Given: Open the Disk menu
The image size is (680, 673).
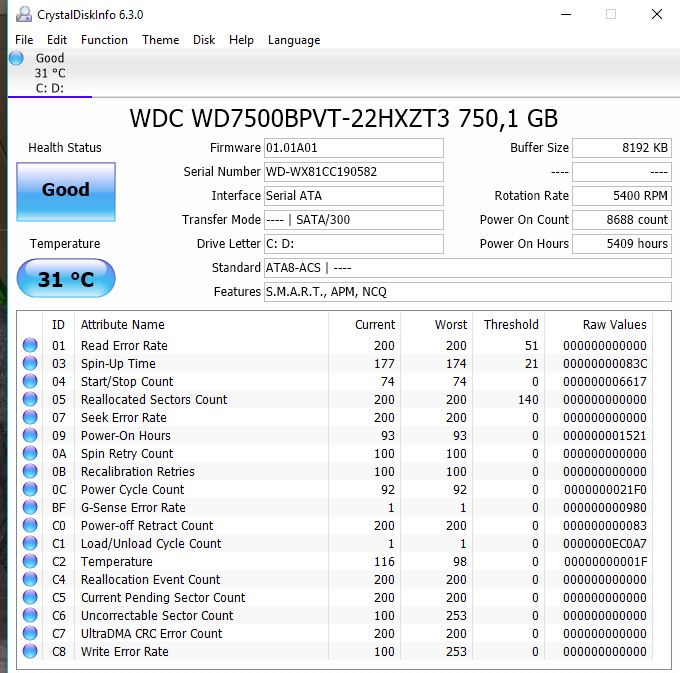Looking at the screenshot, I should tap(204, 40).
